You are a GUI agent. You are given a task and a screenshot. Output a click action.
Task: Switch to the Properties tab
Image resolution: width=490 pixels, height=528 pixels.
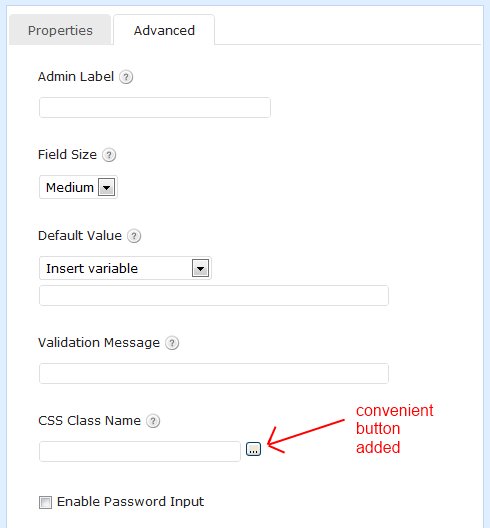coord(60,30)
